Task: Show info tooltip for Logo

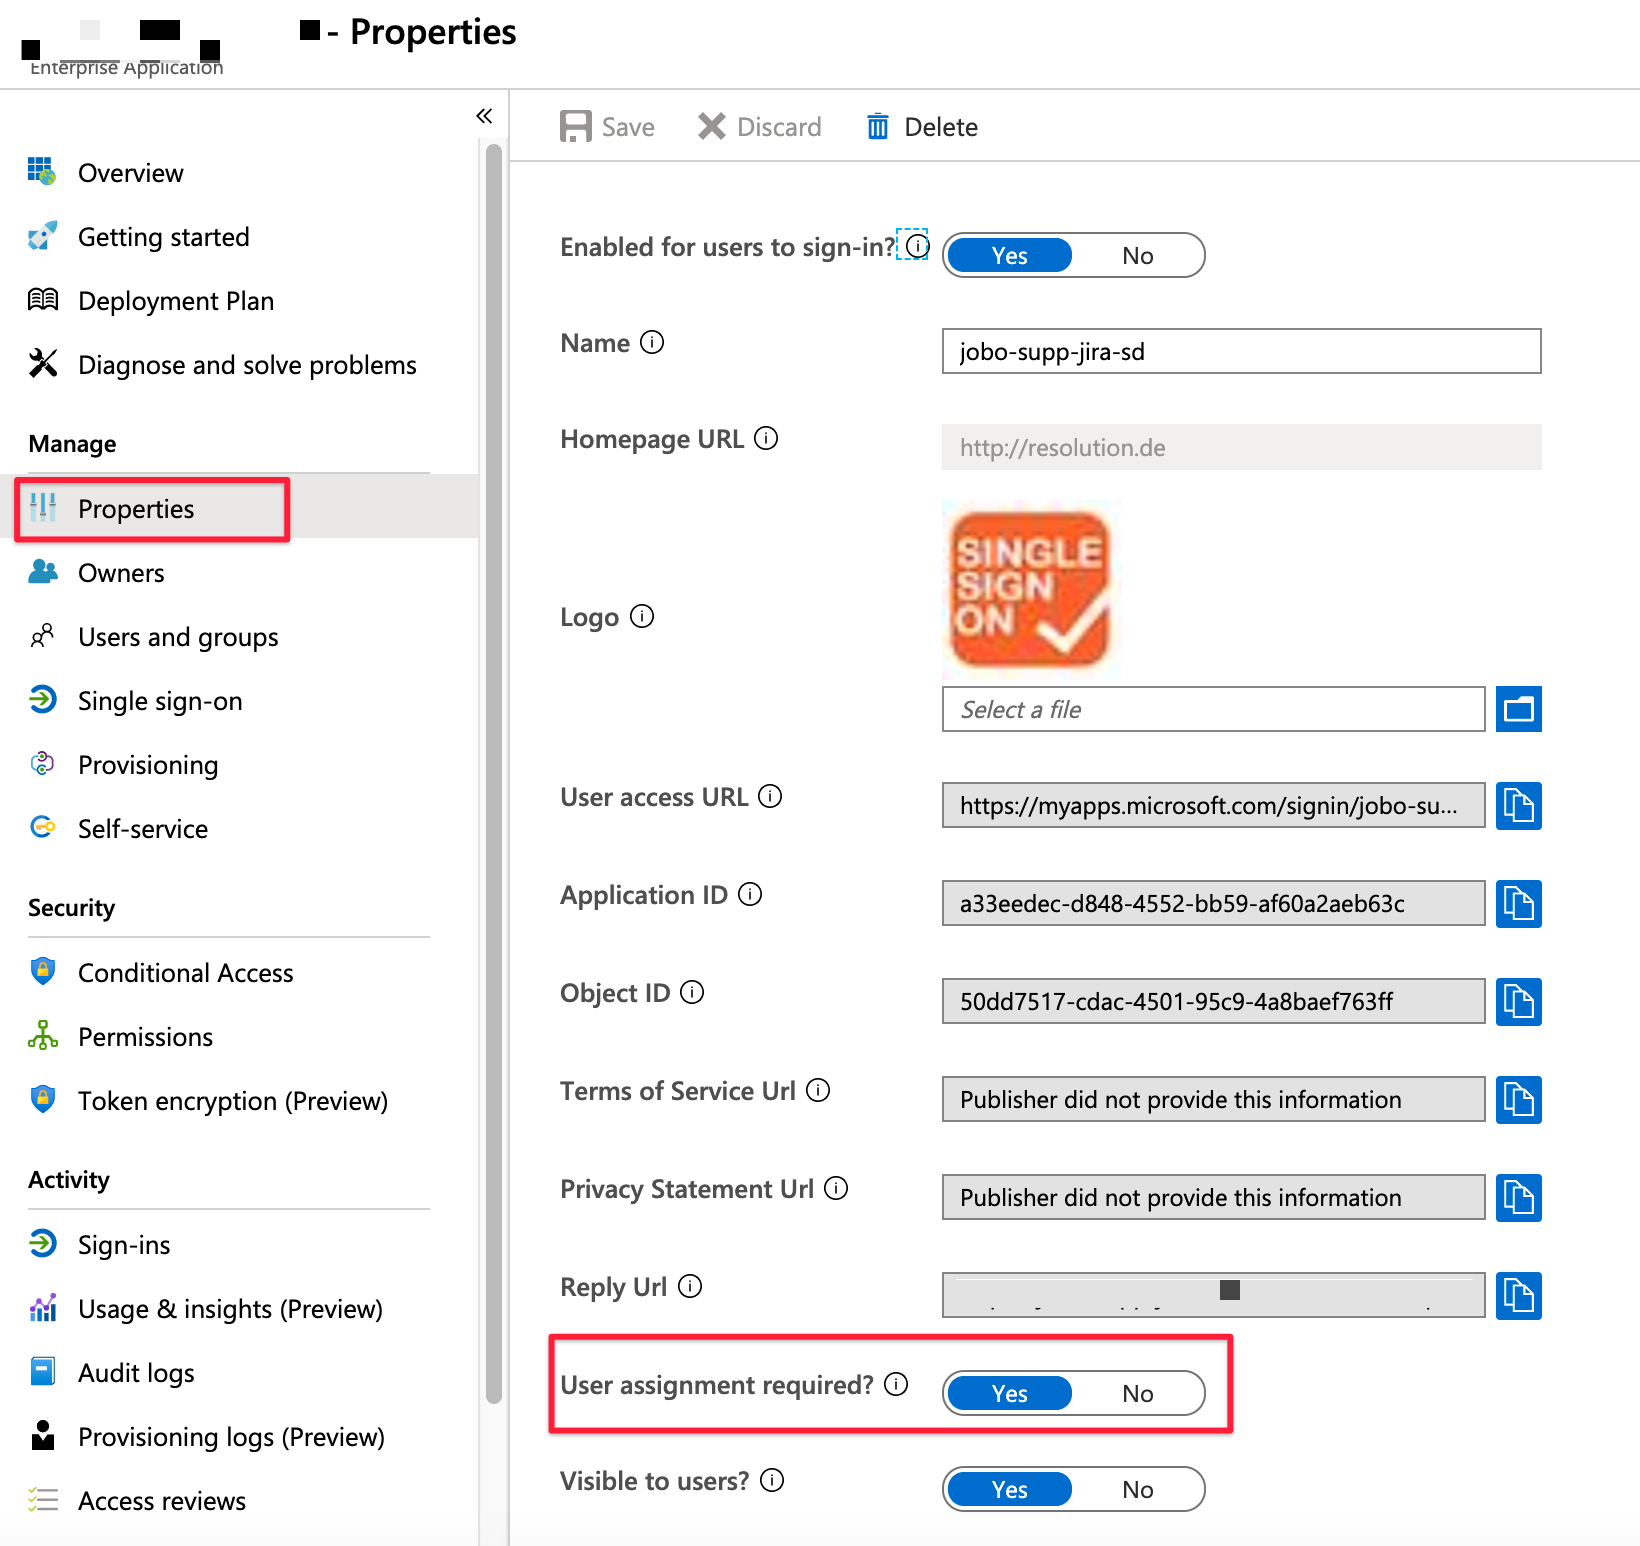Action: point(642,616)
